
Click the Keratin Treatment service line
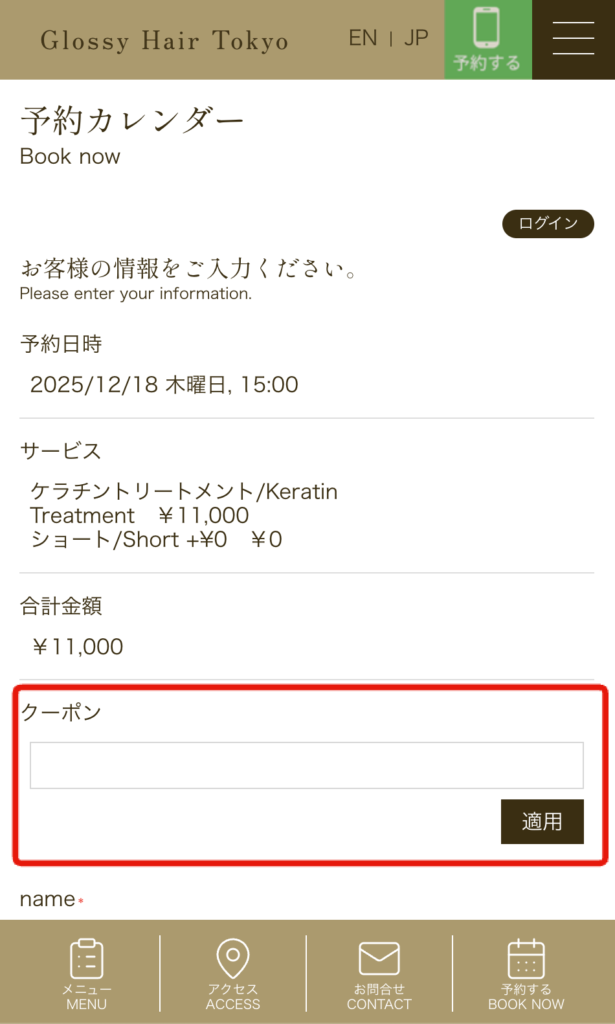pyautogui.click(x=184, y=503)
